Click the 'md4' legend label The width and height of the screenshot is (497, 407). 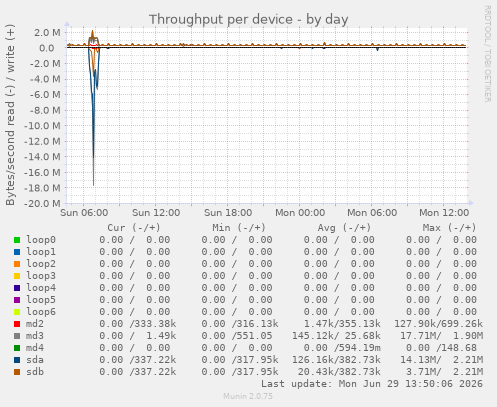pos(35,348)
